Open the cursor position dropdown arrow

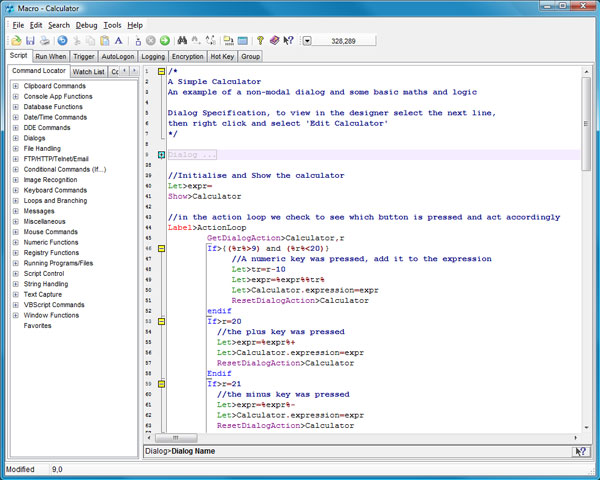[307, 41]
